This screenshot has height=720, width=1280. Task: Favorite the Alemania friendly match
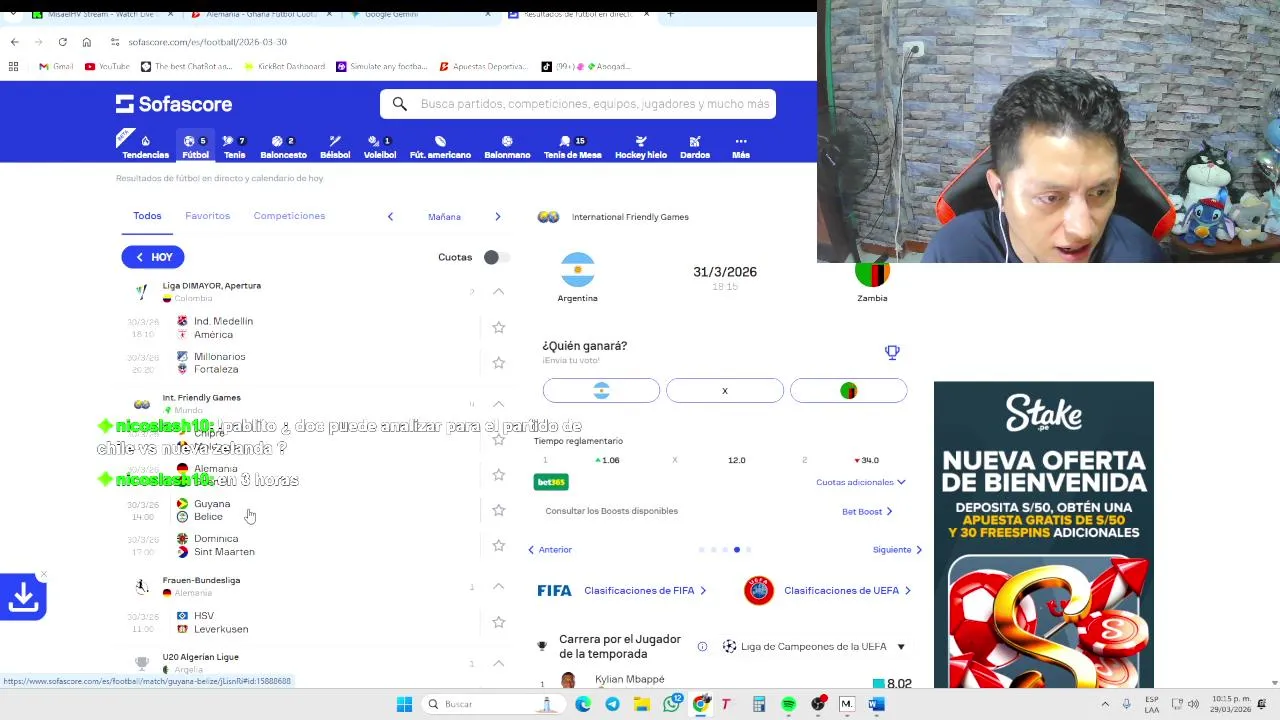498,474
